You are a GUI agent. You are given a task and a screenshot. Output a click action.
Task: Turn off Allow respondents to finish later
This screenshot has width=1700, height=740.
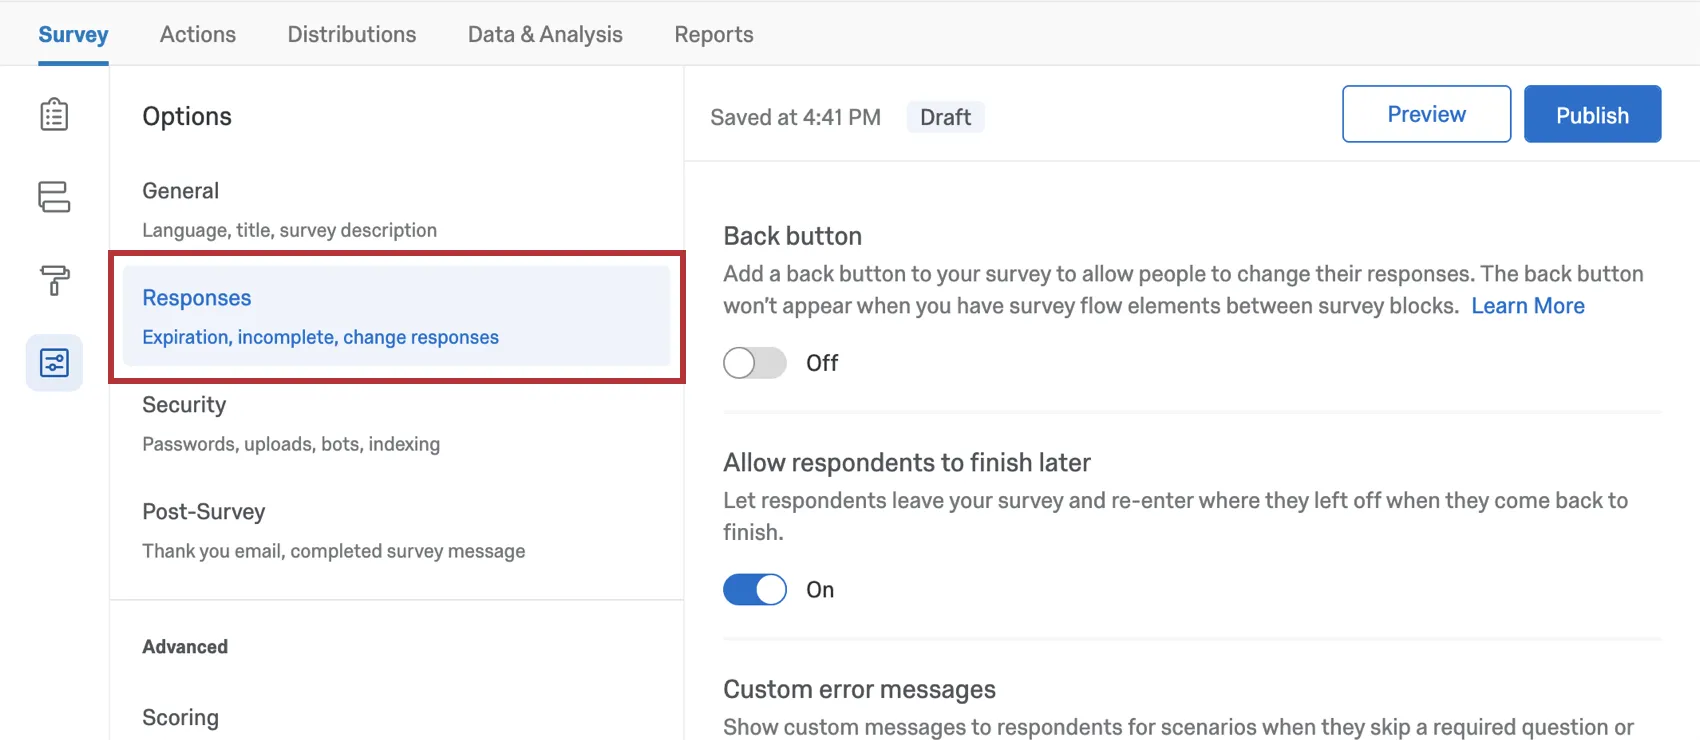coord(755,590)
